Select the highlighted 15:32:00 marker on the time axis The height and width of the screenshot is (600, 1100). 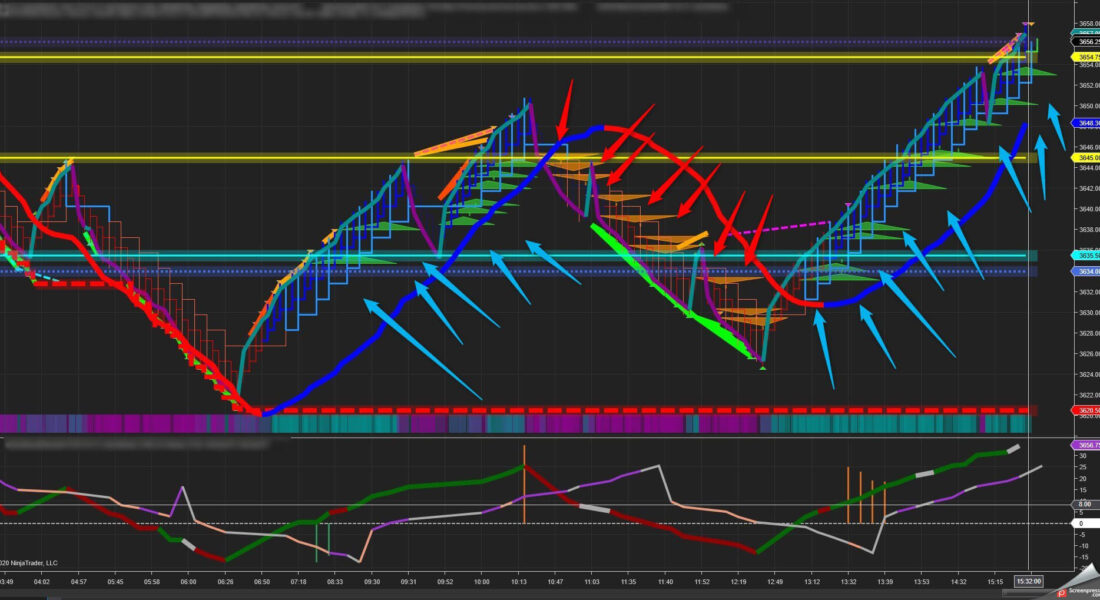click(x=1031, y=580)
